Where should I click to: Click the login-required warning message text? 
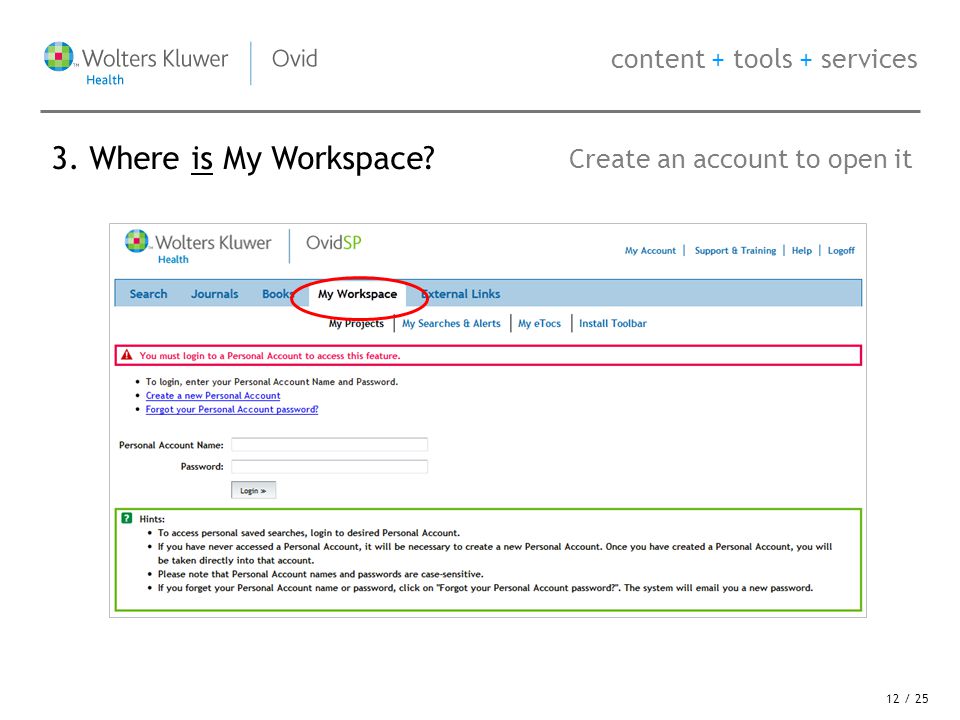(x=270, y=356)
